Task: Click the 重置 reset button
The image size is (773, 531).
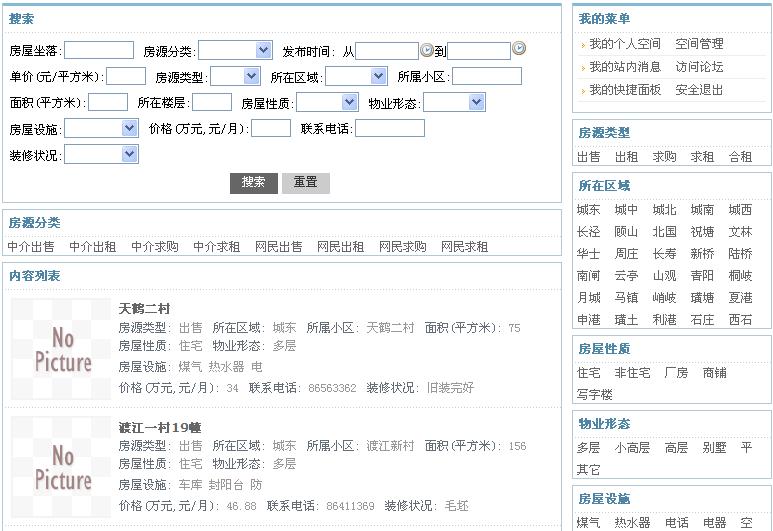Action: (306, 183)
